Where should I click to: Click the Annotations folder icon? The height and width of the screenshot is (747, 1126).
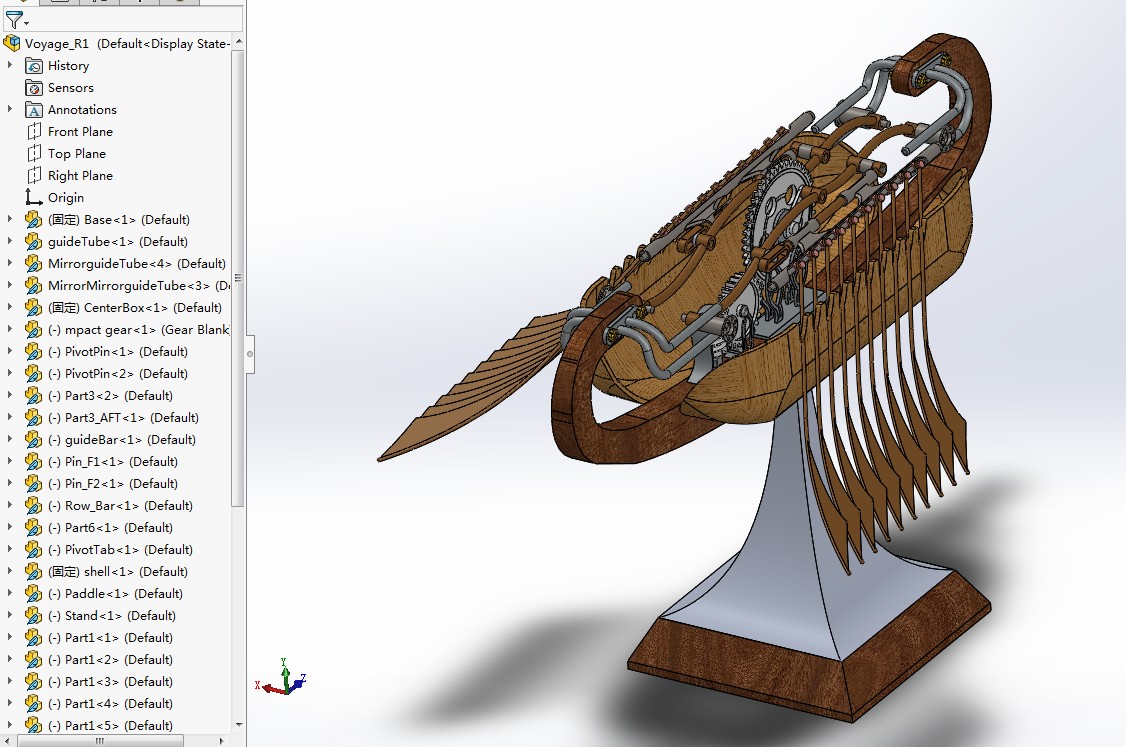pyautogui.click(x=34, y=110)
